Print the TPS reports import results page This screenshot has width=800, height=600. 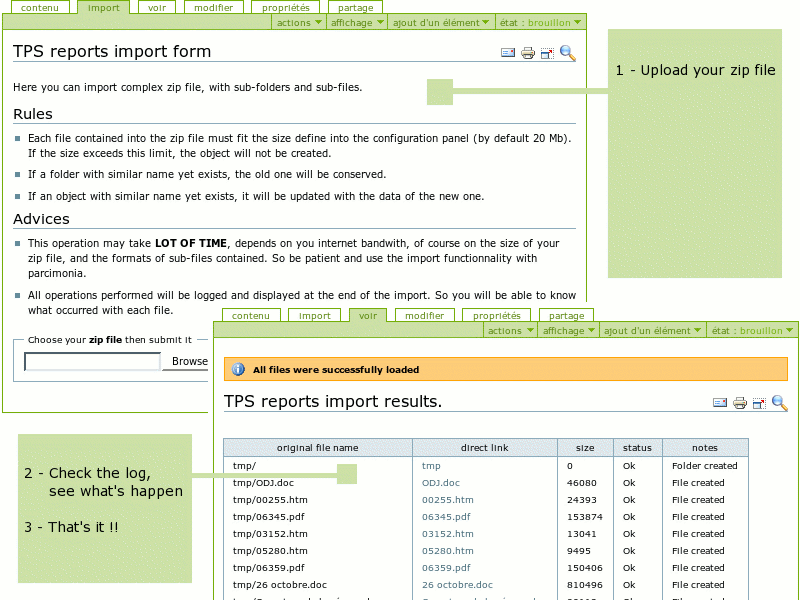pyautogui.click(x=740, y=403)
